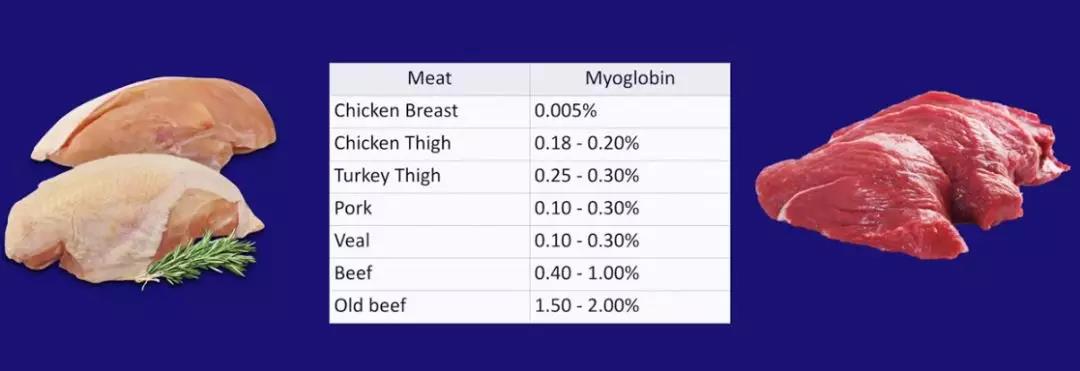Click the raw chicken breast image

141,180
